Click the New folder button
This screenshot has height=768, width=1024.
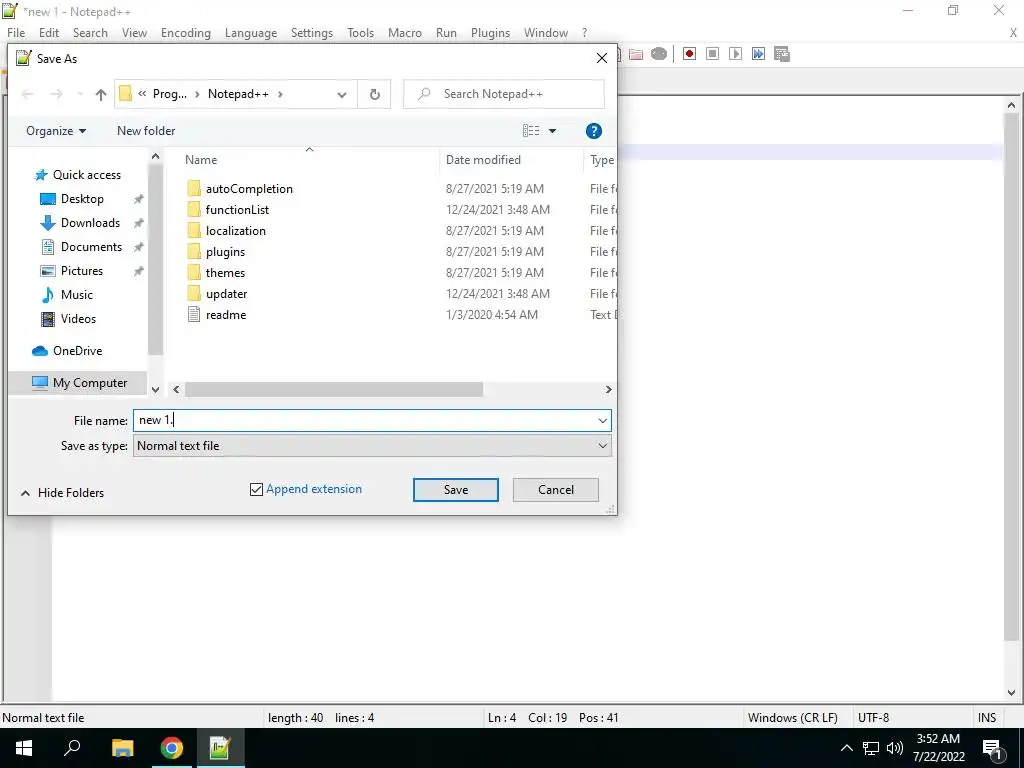(x=146, y=131)
